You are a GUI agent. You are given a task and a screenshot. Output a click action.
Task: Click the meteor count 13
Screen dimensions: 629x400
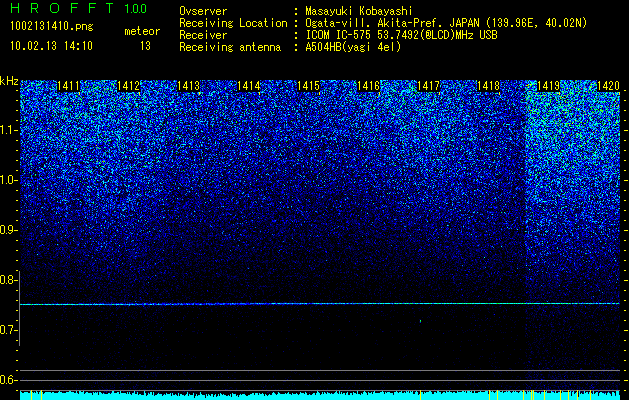pos(145,46)
